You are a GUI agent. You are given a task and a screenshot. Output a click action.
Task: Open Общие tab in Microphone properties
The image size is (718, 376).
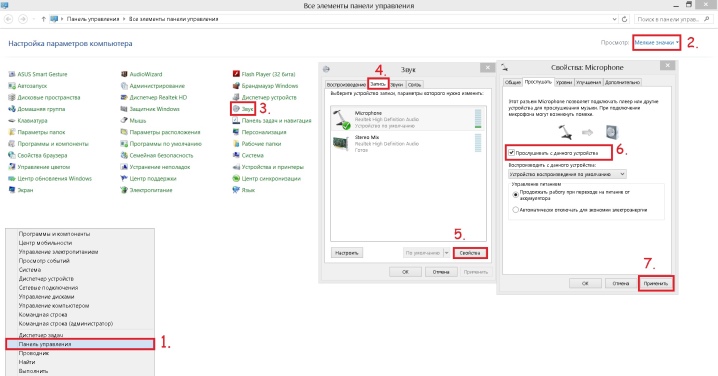click(512, 82)
